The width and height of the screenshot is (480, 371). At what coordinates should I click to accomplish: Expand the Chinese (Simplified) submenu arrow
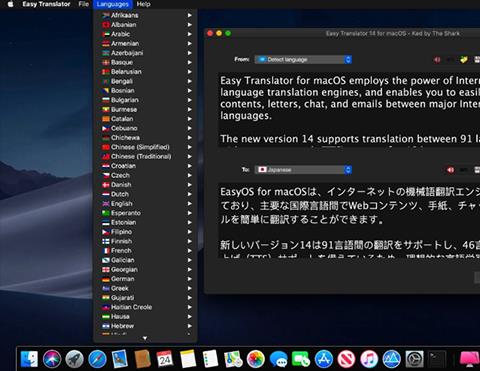[x=190, y=147]
